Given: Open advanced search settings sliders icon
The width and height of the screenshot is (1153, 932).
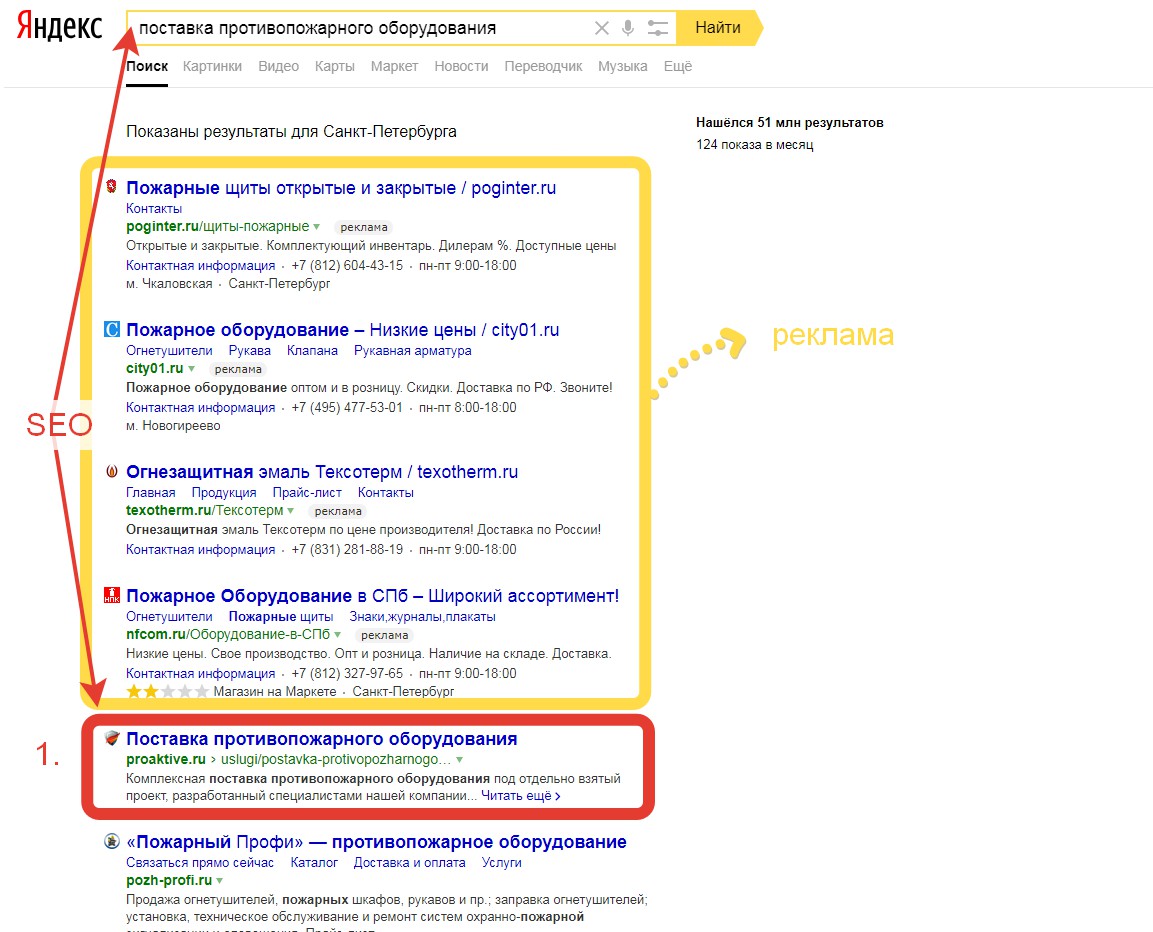Looking at the screenshot, I should pos(657,28).
